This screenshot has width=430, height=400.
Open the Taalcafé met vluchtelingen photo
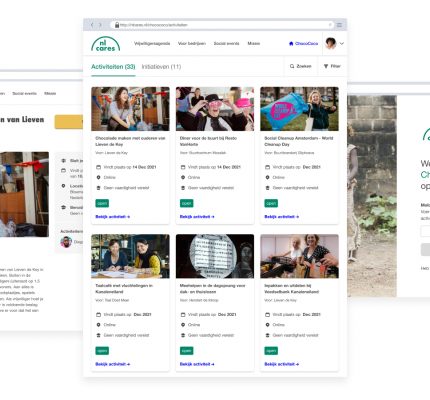point(130,256)
